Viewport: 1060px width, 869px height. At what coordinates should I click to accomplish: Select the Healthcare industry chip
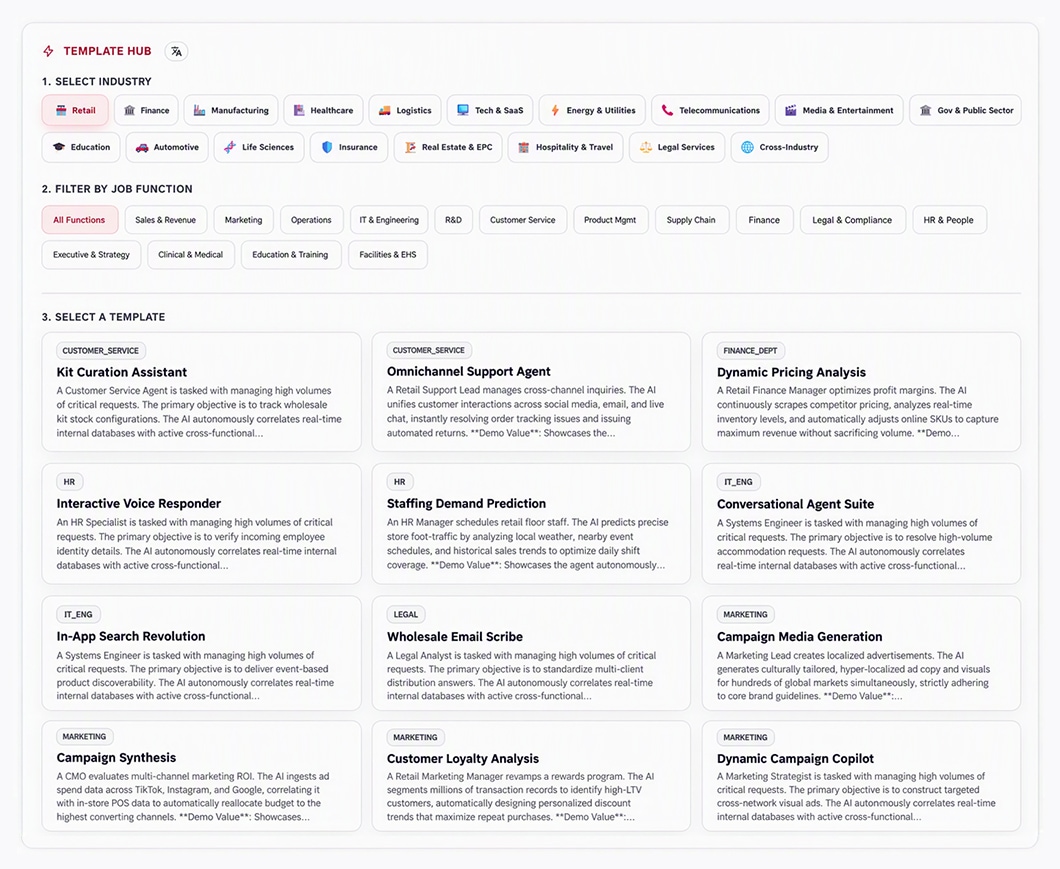coord(323,110)
